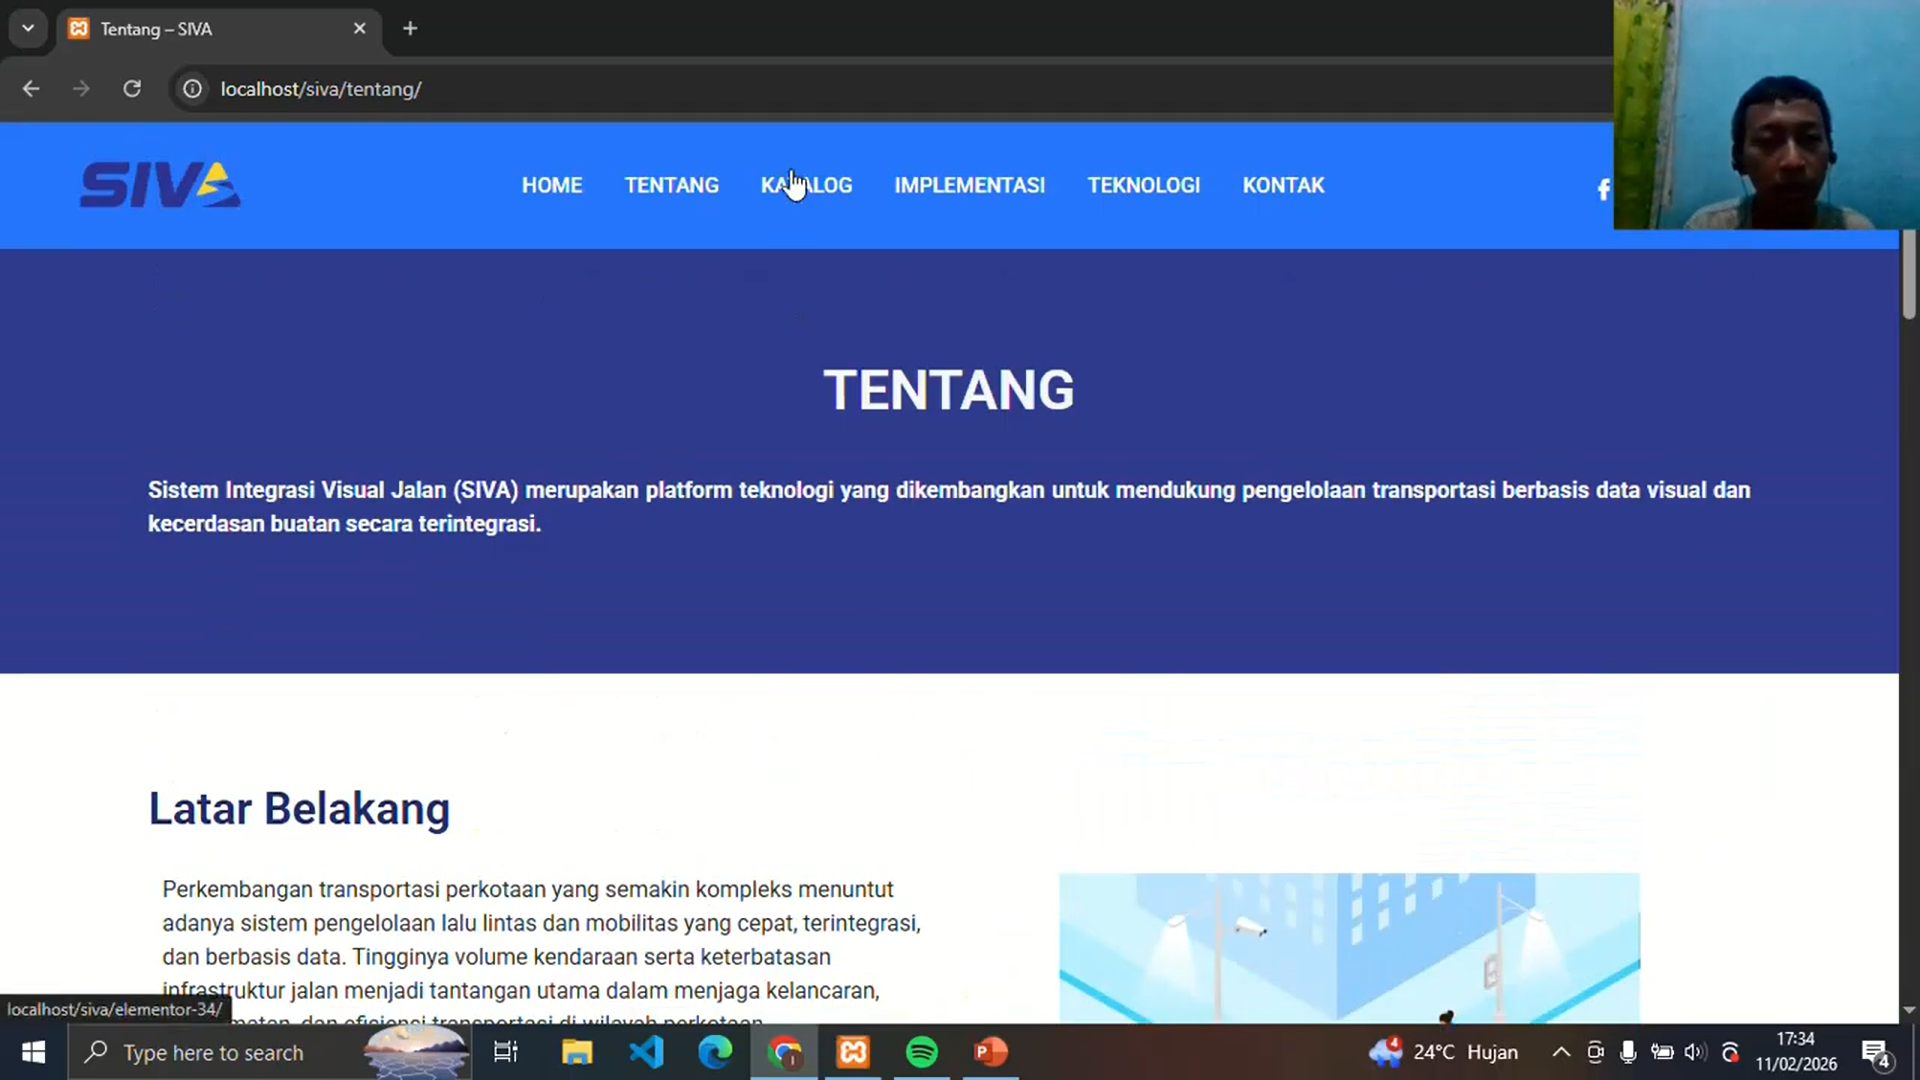Open Google Chrome taskbar icon
This screenshot has width=1920, height=1080.
point(785,1052)
